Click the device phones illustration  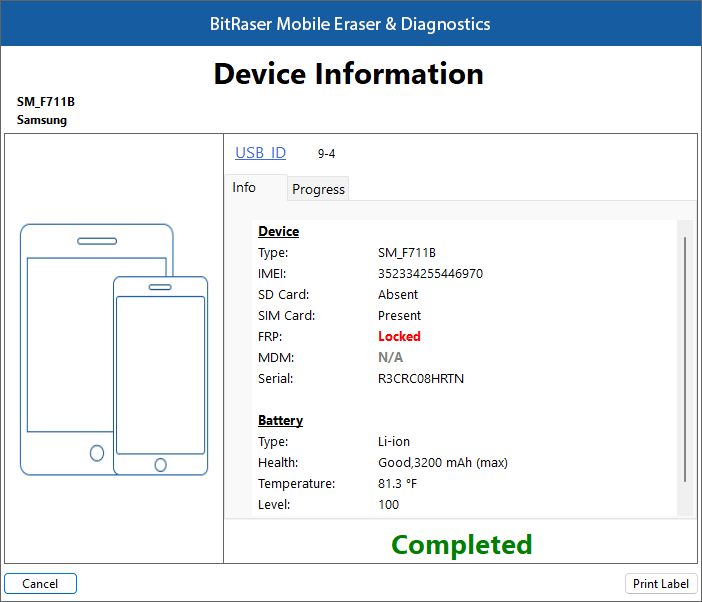[114, 350]
